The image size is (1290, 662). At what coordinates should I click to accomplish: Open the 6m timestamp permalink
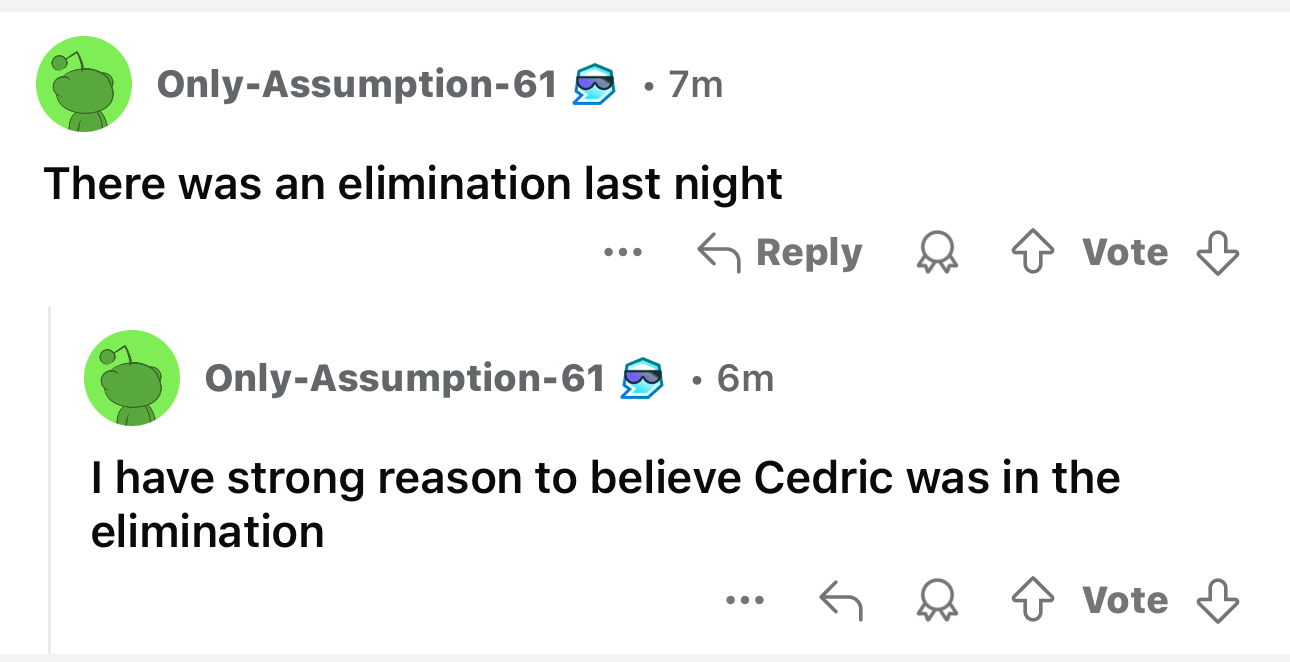click(x=745, y=378)
